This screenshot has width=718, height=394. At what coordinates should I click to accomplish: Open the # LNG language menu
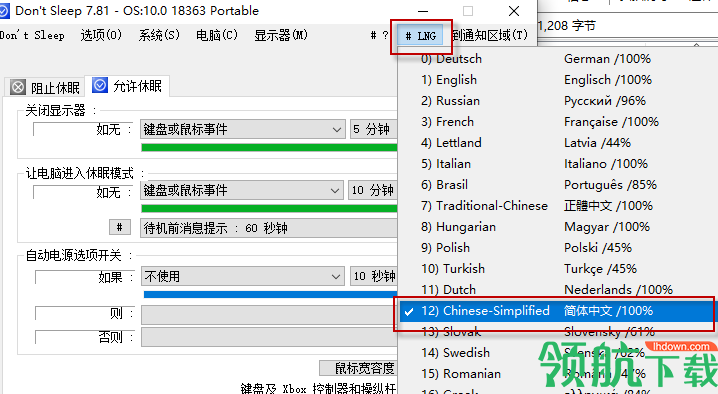(421, 36)
